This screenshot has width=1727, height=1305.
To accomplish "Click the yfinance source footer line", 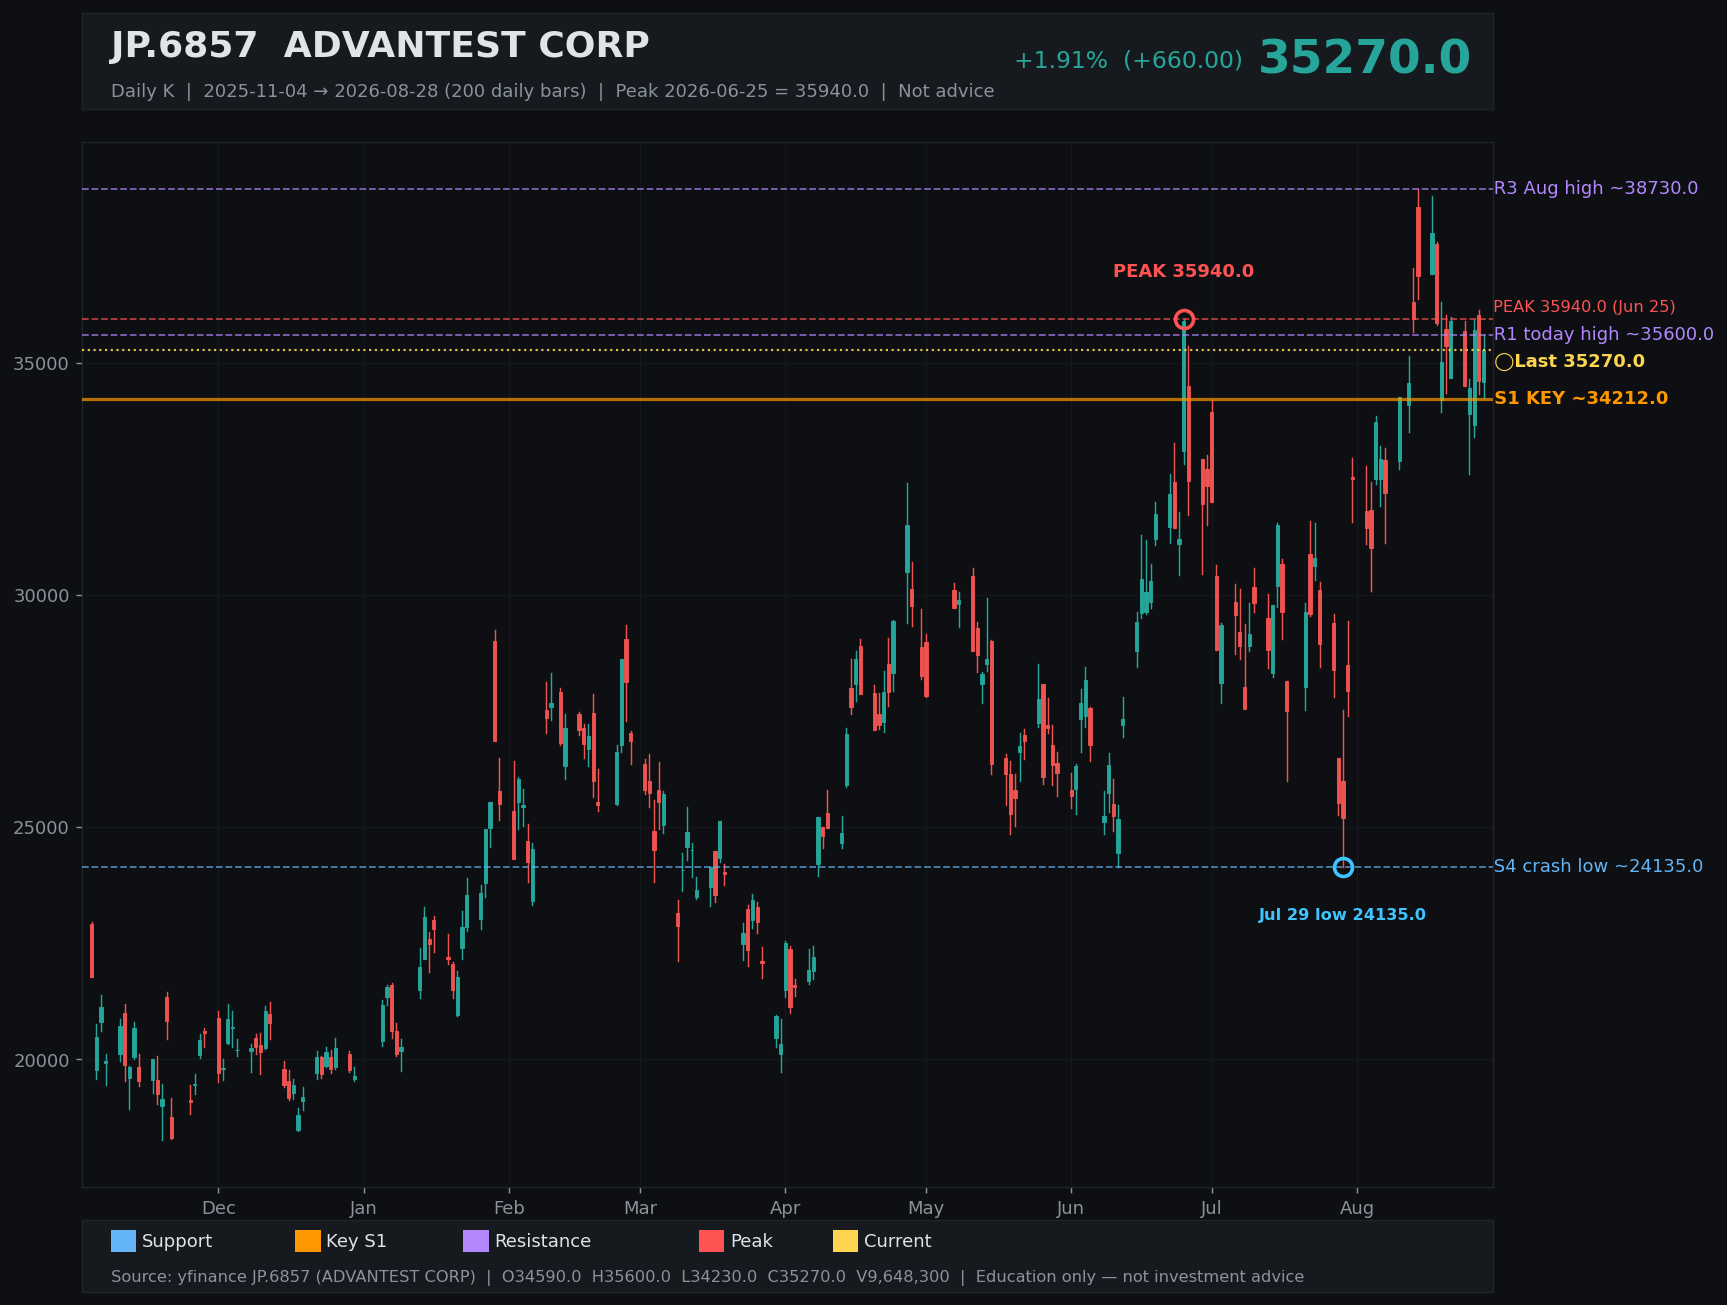I will pyautogui.click(x=707, y=1276).
